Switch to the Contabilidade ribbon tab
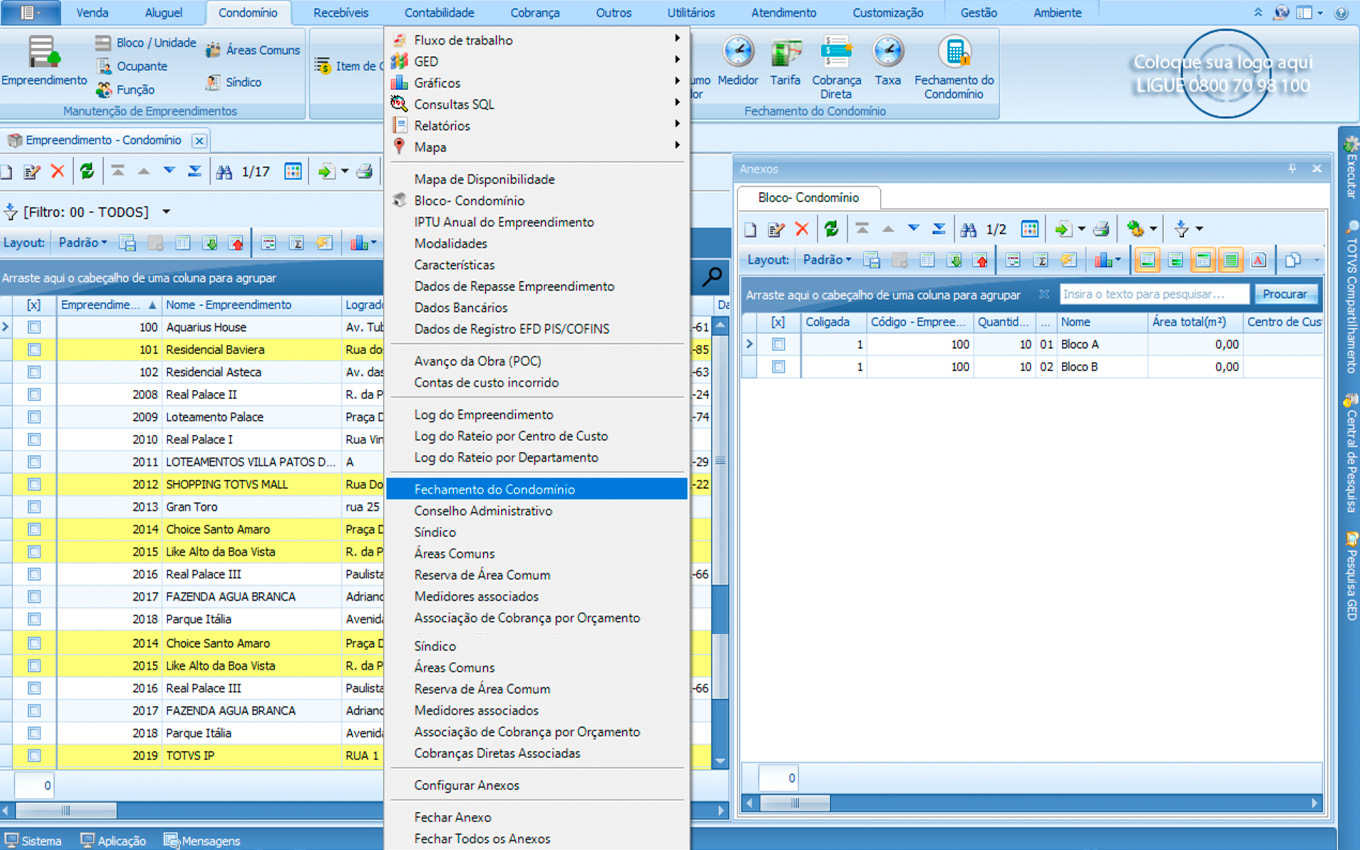The height and width of the screenshot is (850, 1360). (x=439, y=13)
